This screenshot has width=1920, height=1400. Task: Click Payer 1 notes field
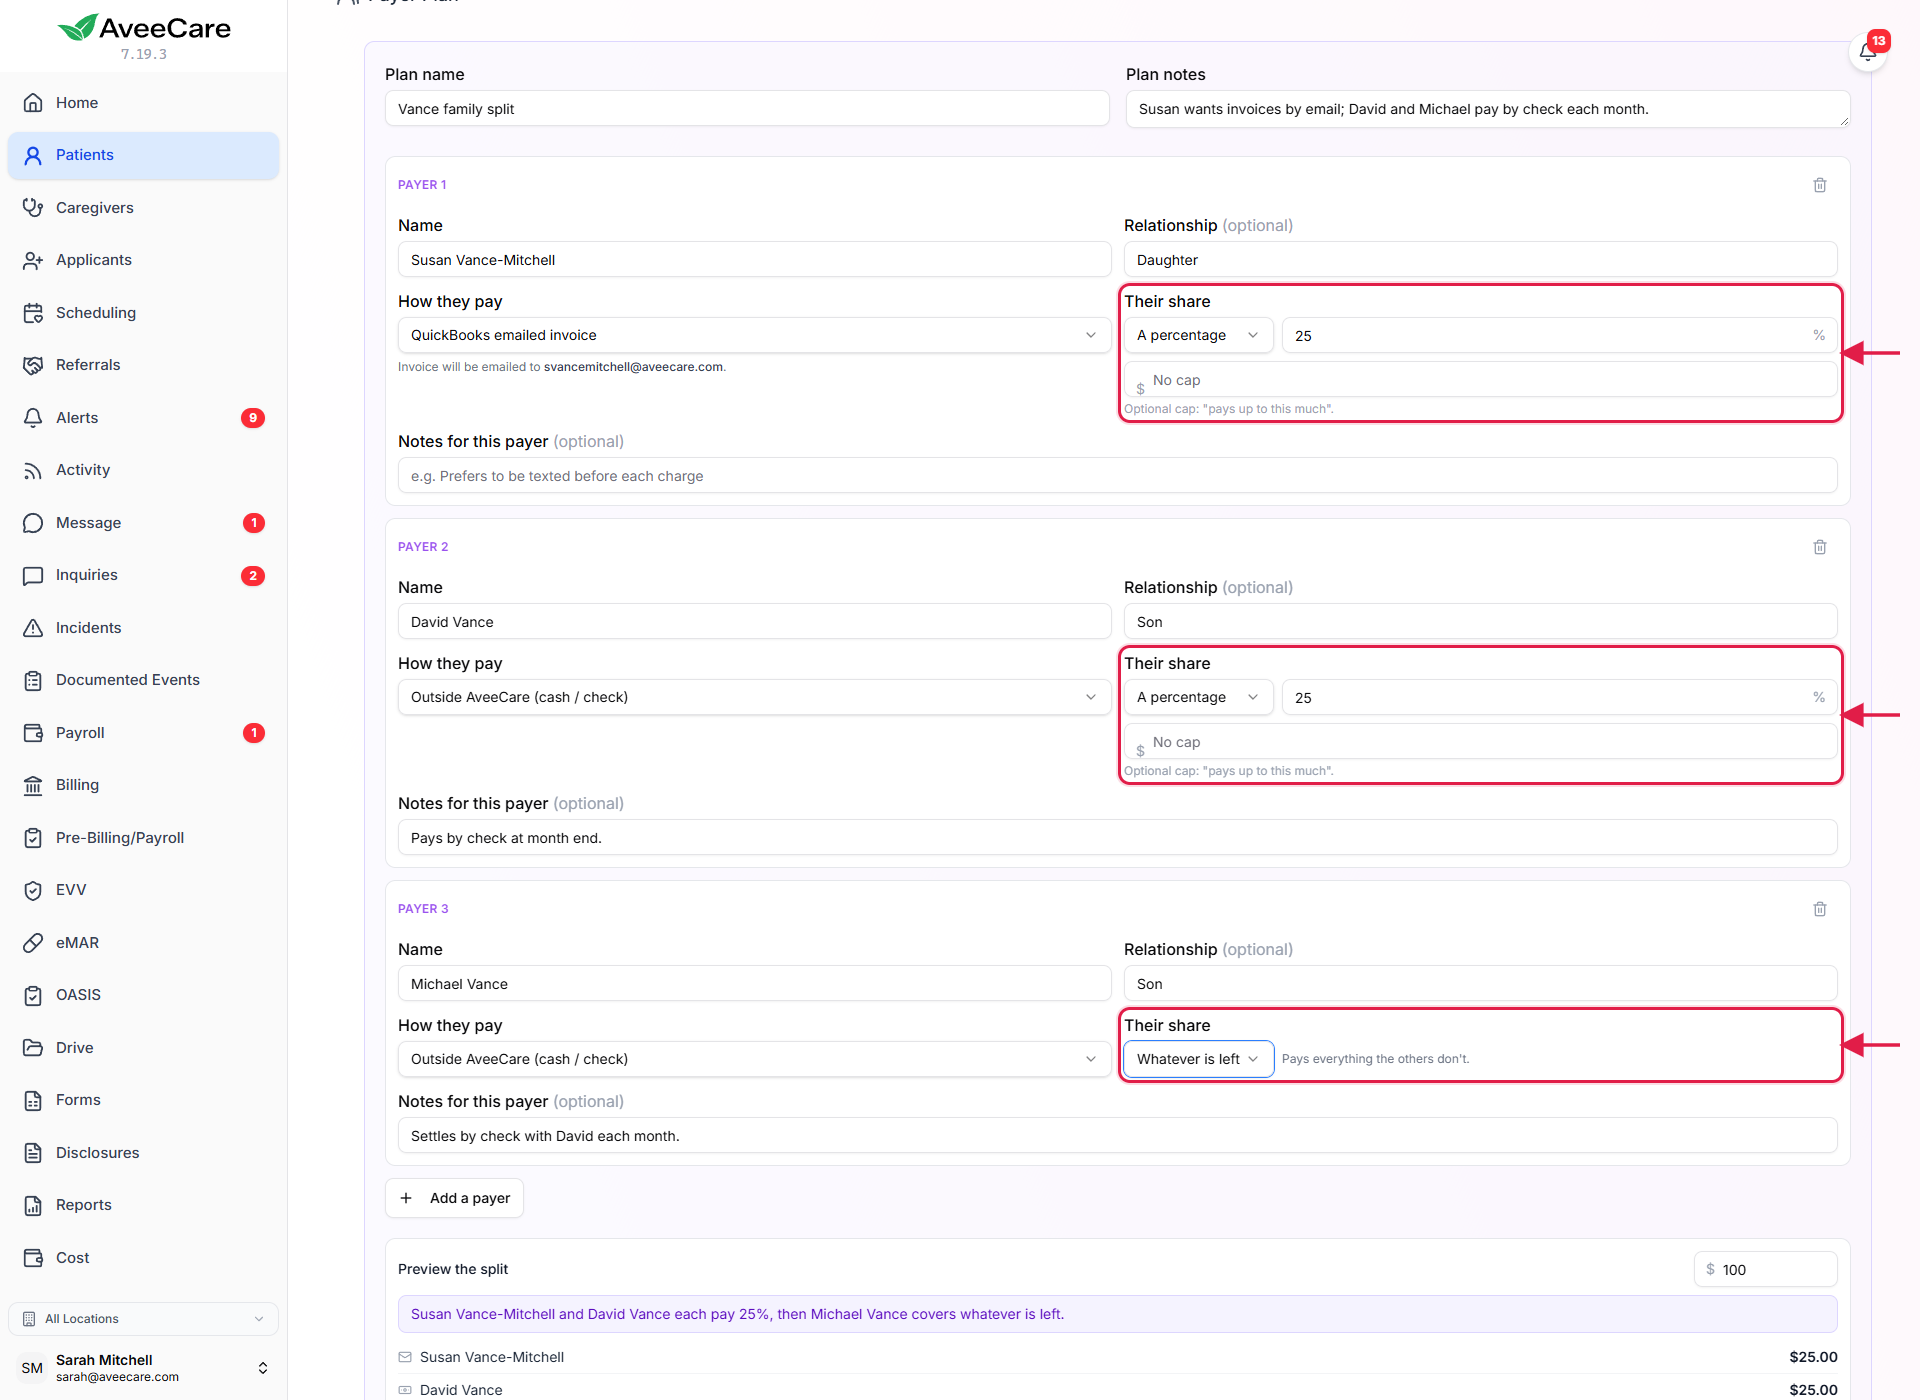pos(1117,476)
